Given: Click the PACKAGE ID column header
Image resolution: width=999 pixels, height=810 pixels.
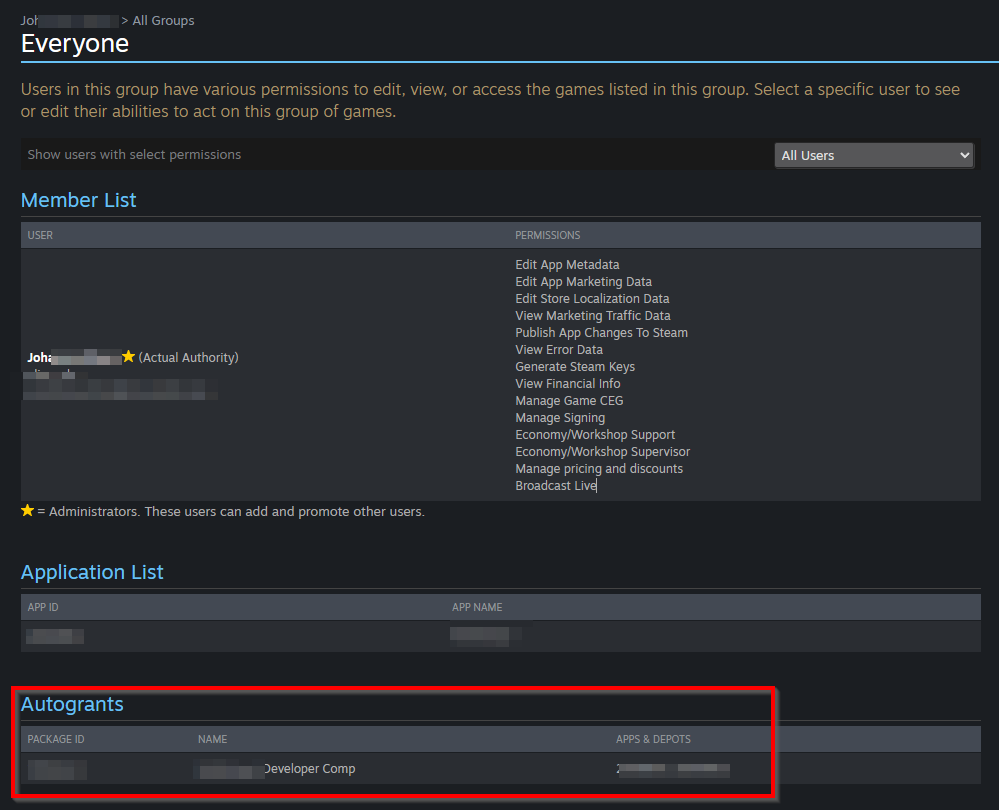Looking at the screenshot, I should (56, 739).
